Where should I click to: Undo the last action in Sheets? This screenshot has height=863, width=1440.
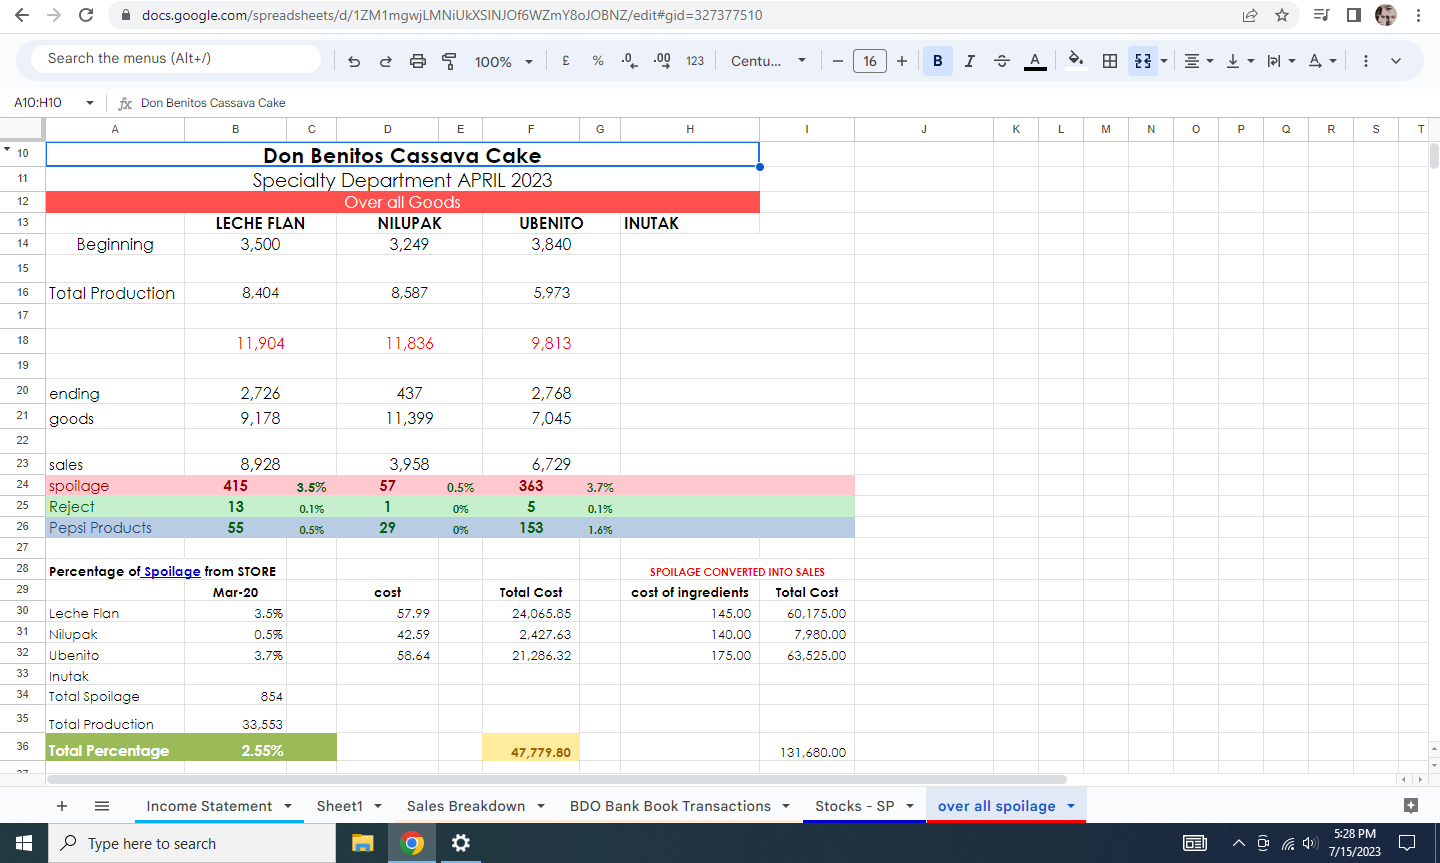tap(354, 61)
